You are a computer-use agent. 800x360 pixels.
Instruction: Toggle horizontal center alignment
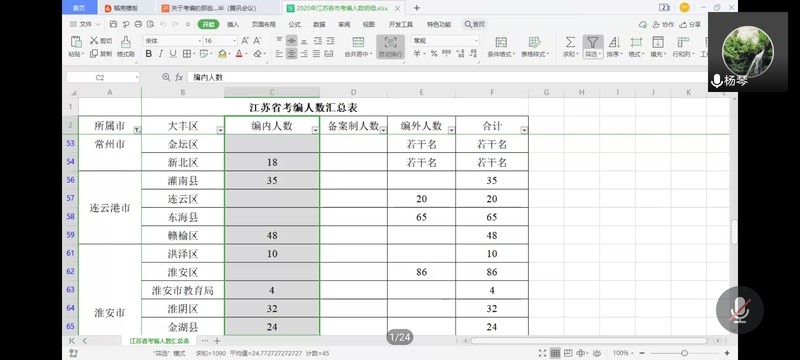pyautogui.click(x=291, y=54)
